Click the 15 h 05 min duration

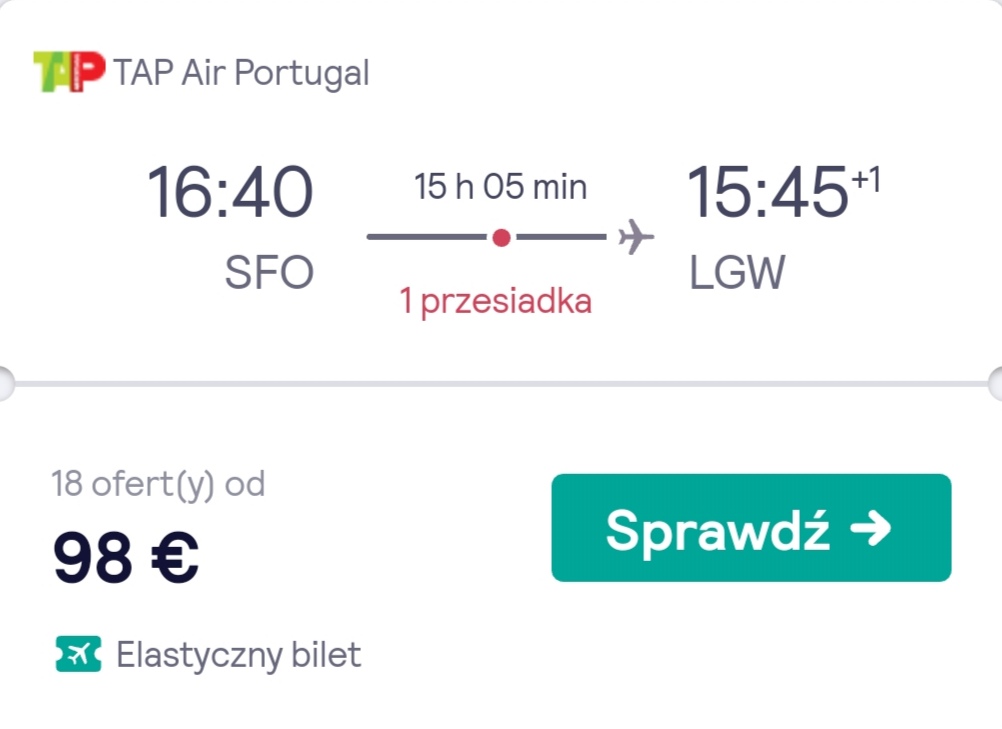point(500,187)
